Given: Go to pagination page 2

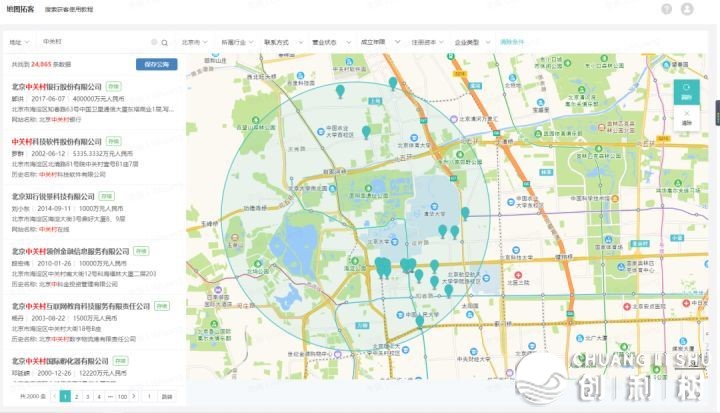Looking at the screenshot, I should click(77, 396).
